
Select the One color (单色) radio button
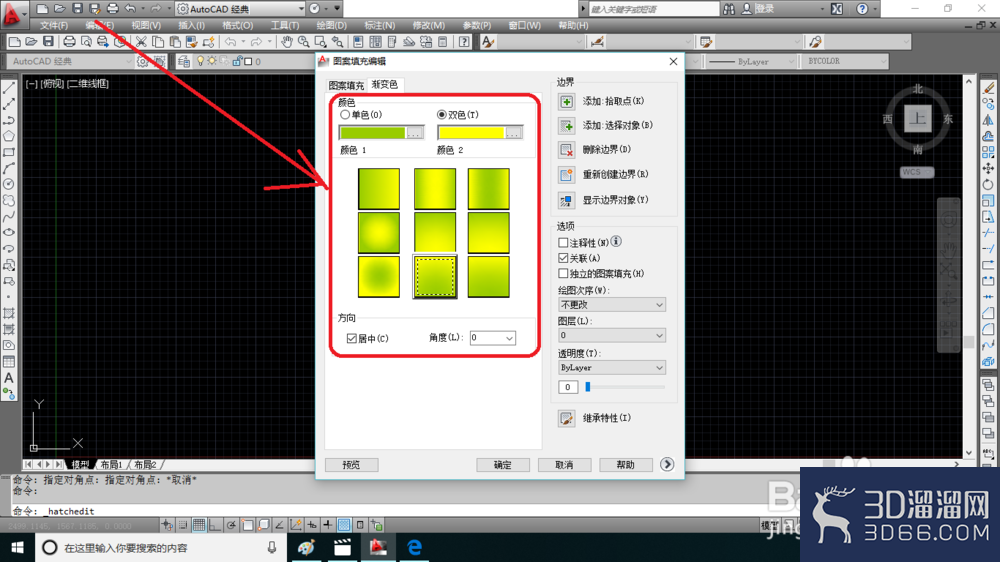[345, 115]
